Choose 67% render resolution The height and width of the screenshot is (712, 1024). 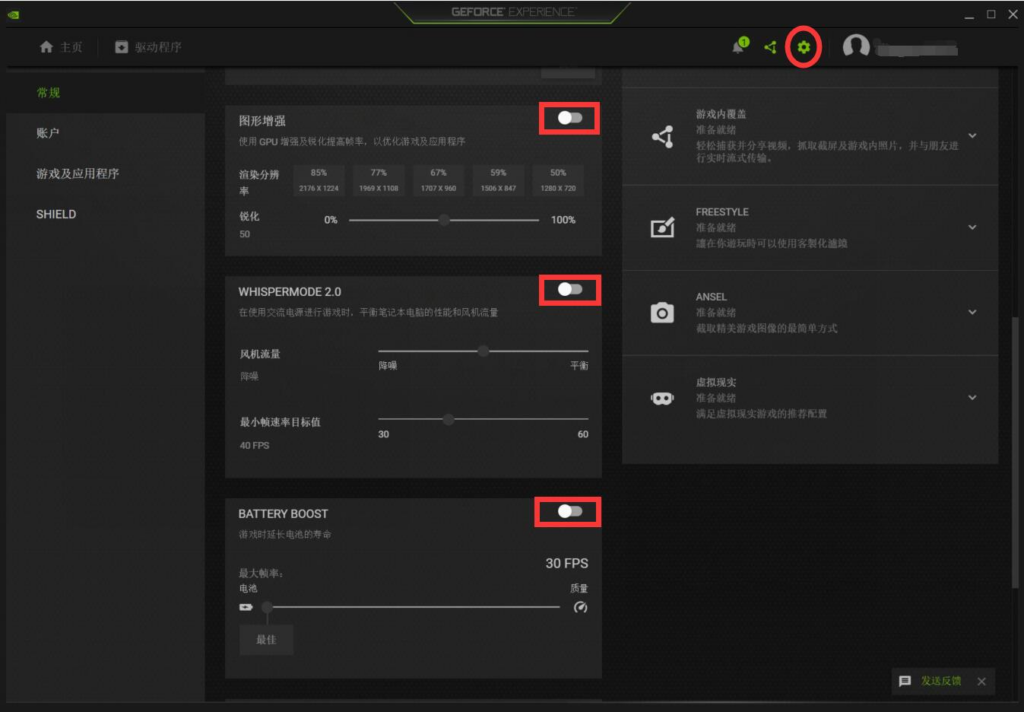(x=438, y=180)
